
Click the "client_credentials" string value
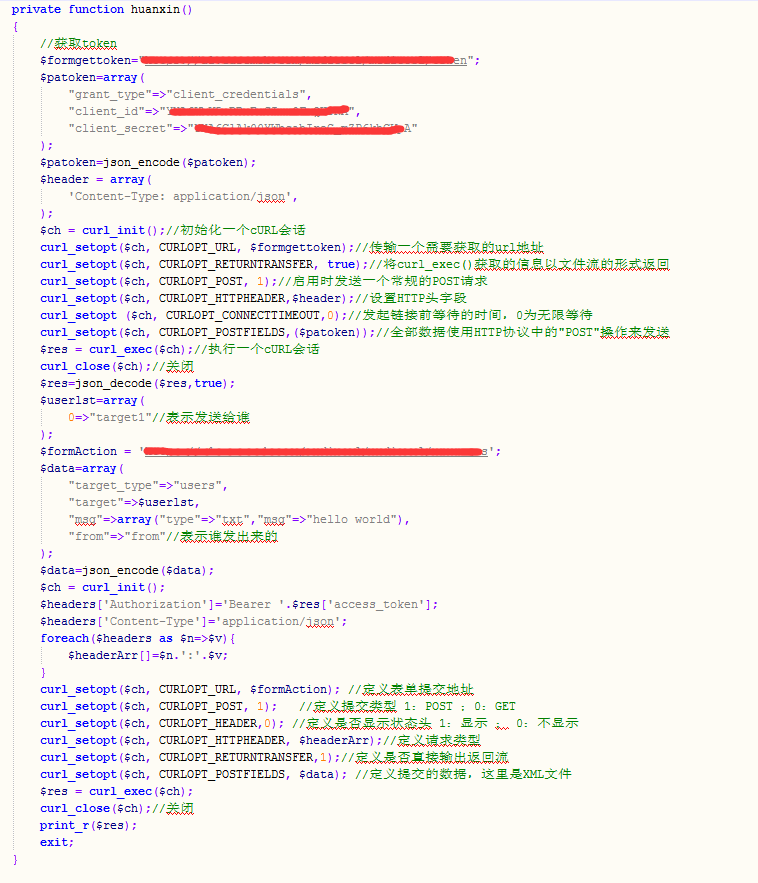point(226,94)
